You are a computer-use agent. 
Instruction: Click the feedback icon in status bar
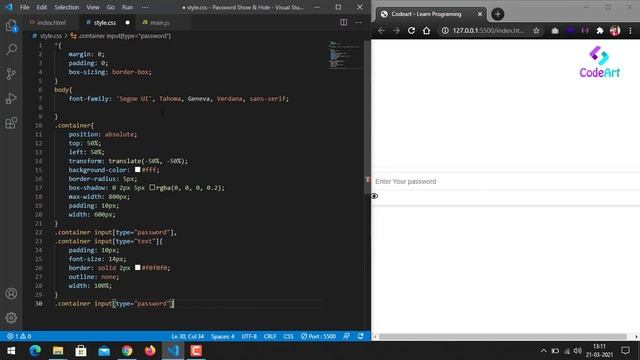click(347, 336)
